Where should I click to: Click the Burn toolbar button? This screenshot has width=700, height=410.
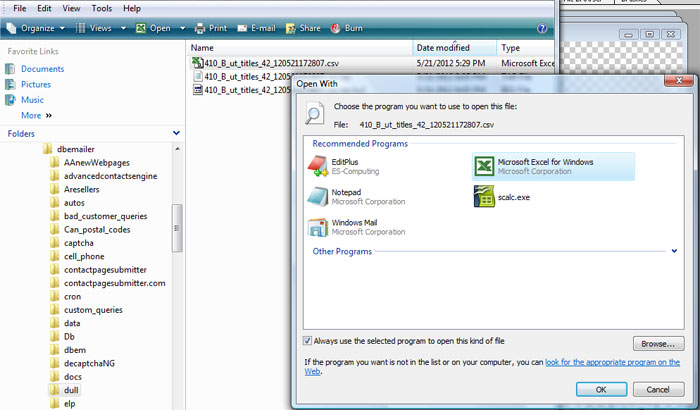pyautogui.click(x=346, y=28)
